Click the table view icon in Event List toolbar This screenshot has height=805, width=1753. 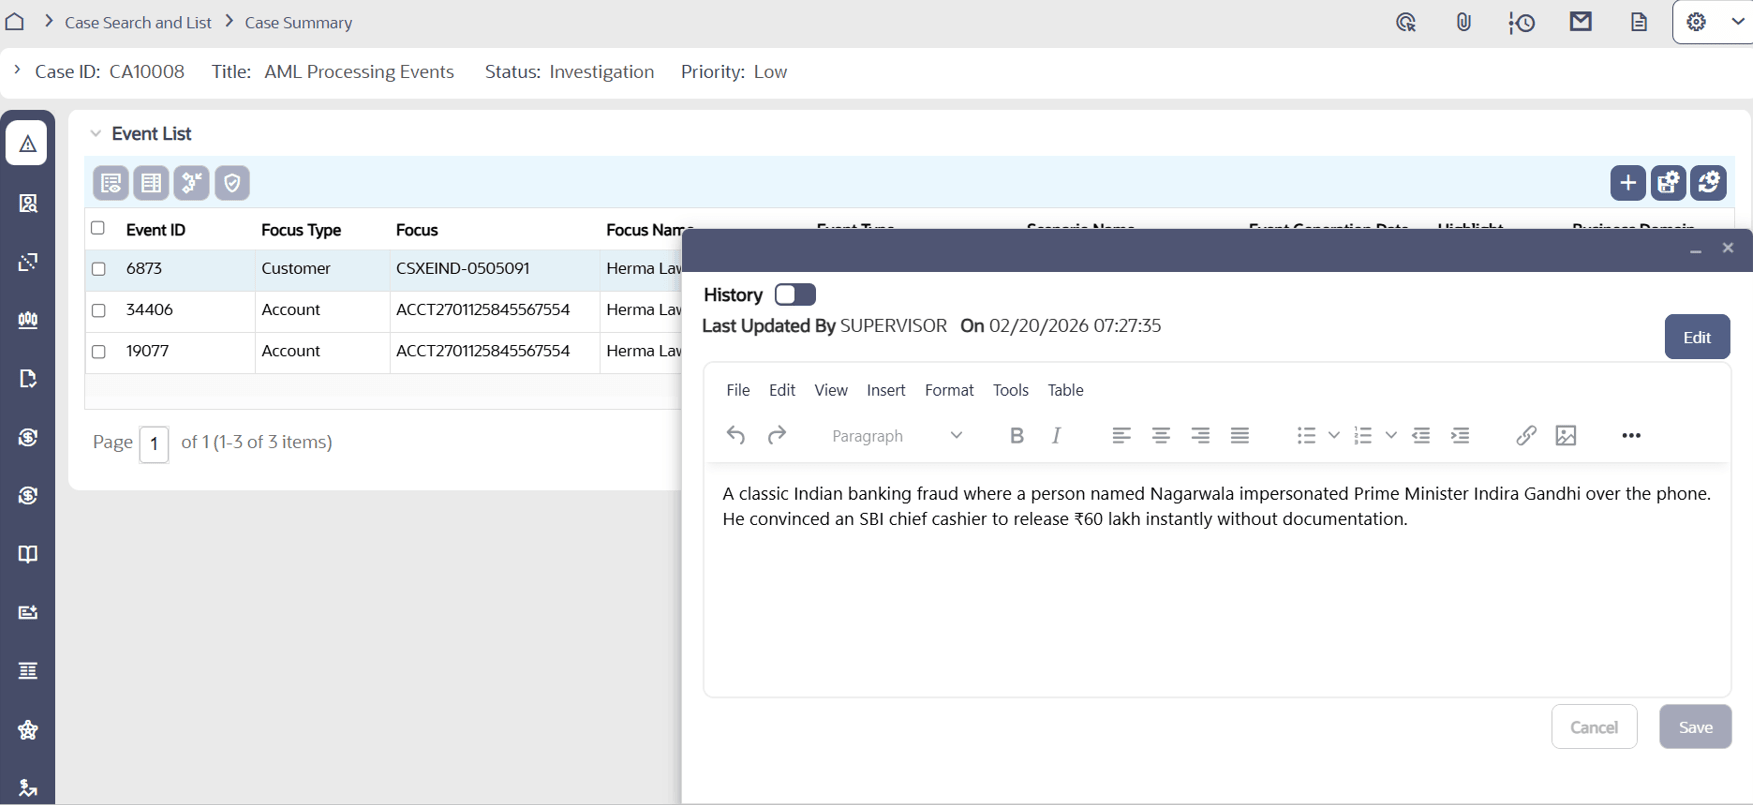[151, 183]
